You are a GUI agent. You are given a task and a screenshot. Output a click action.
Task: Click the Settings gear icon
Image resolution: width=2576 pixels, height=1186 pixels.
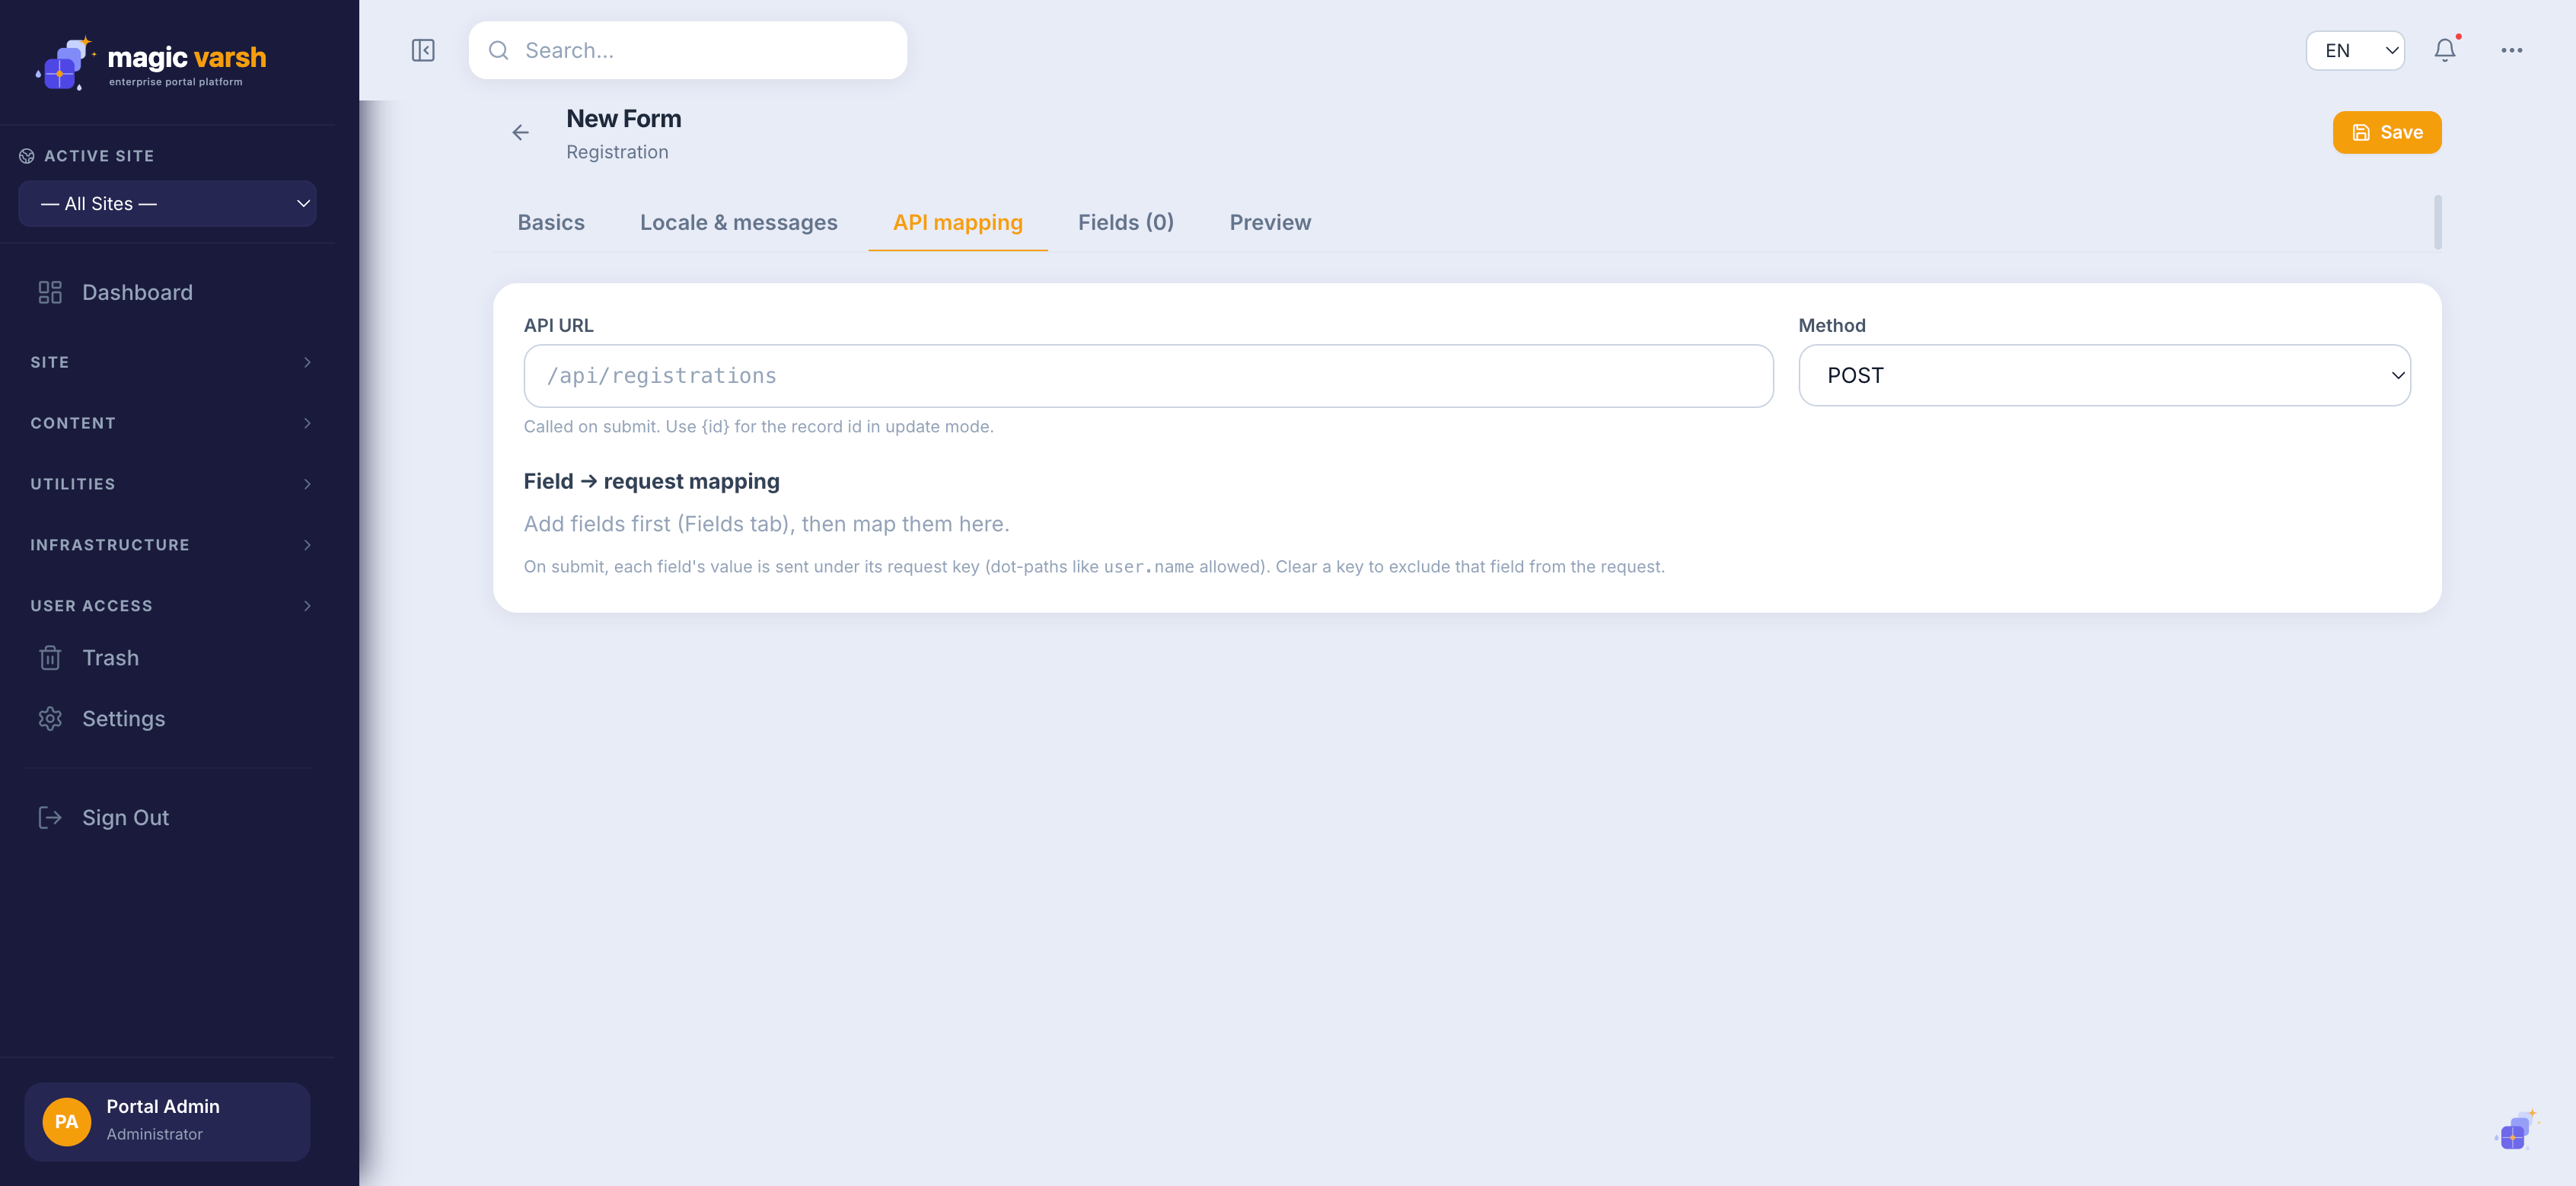(x=50, y=719)
